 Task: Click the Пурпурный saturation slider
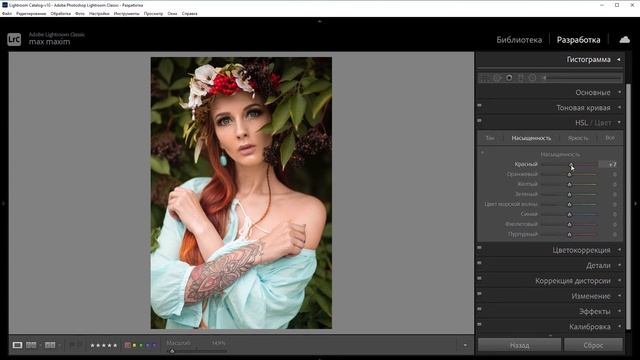click(x=569, y=234)
